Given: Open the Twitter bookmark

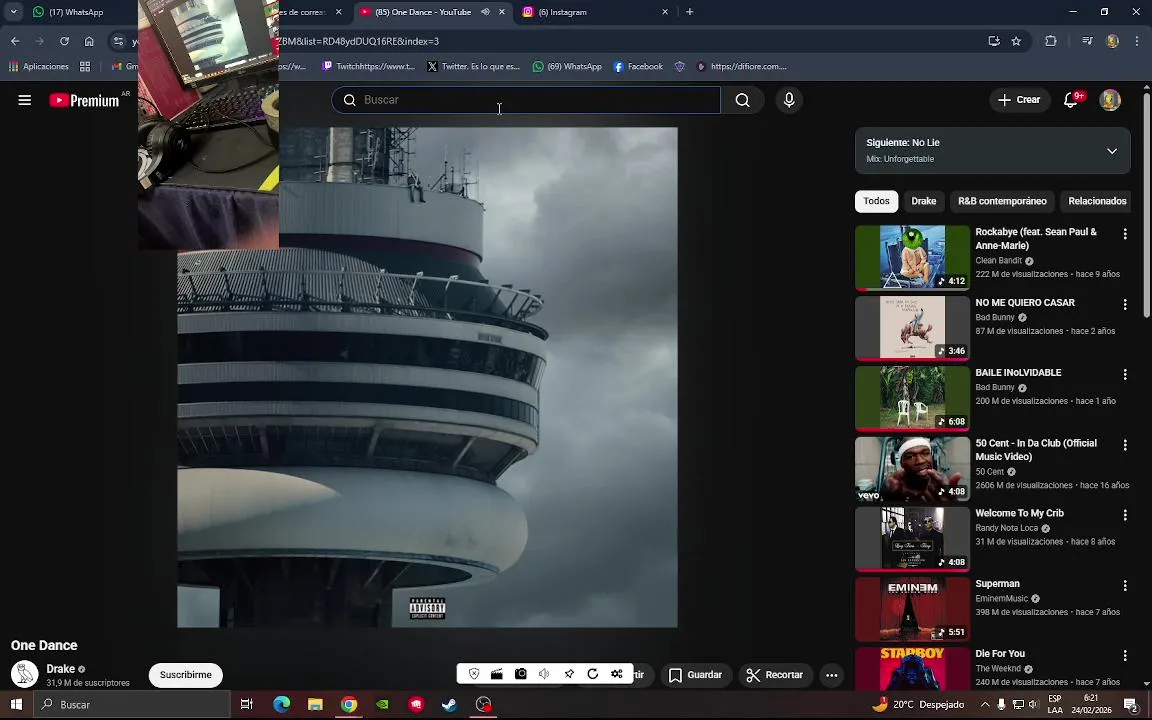Looking at the screenshot, I should 473,66.
